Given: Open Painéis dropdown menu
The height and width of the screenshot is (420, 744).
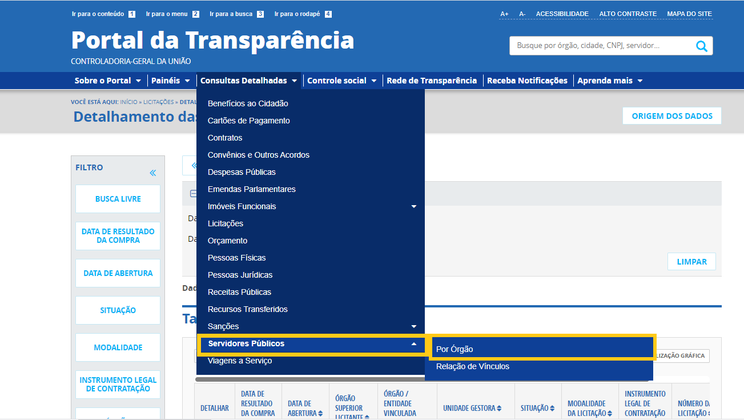Looking at the screenshot, I should pos(170,81).
